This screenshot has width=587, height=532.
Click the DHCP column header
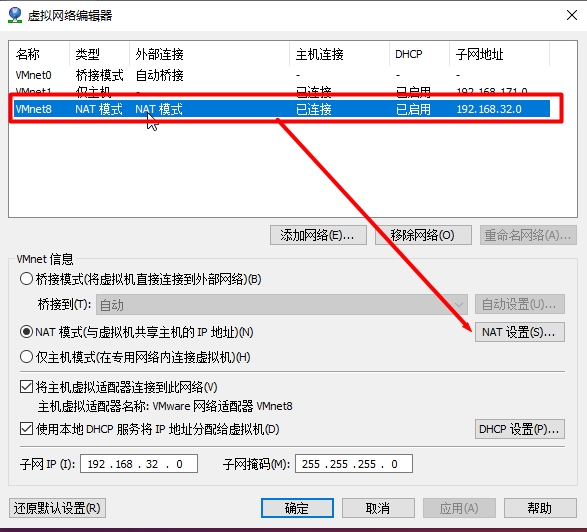(420, 54)
